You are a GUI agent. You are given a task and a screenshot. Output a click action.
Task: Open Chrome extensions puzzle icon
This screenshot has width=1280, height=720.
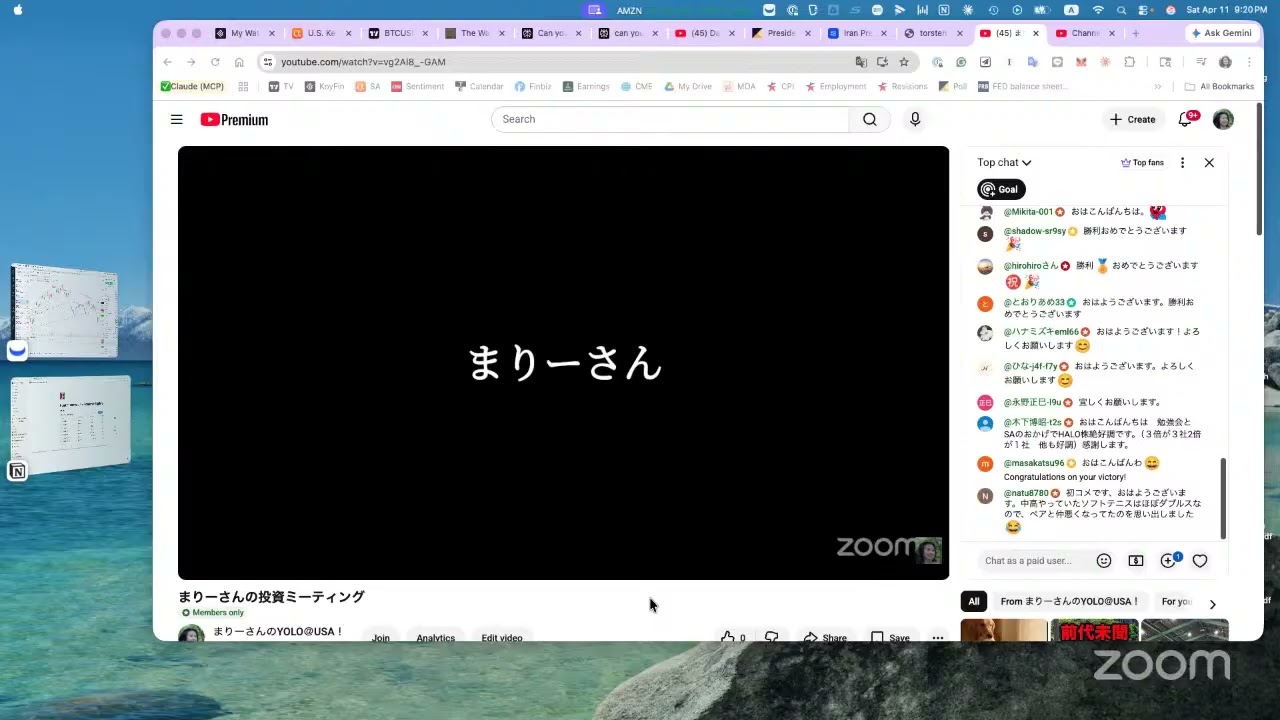1129,62
